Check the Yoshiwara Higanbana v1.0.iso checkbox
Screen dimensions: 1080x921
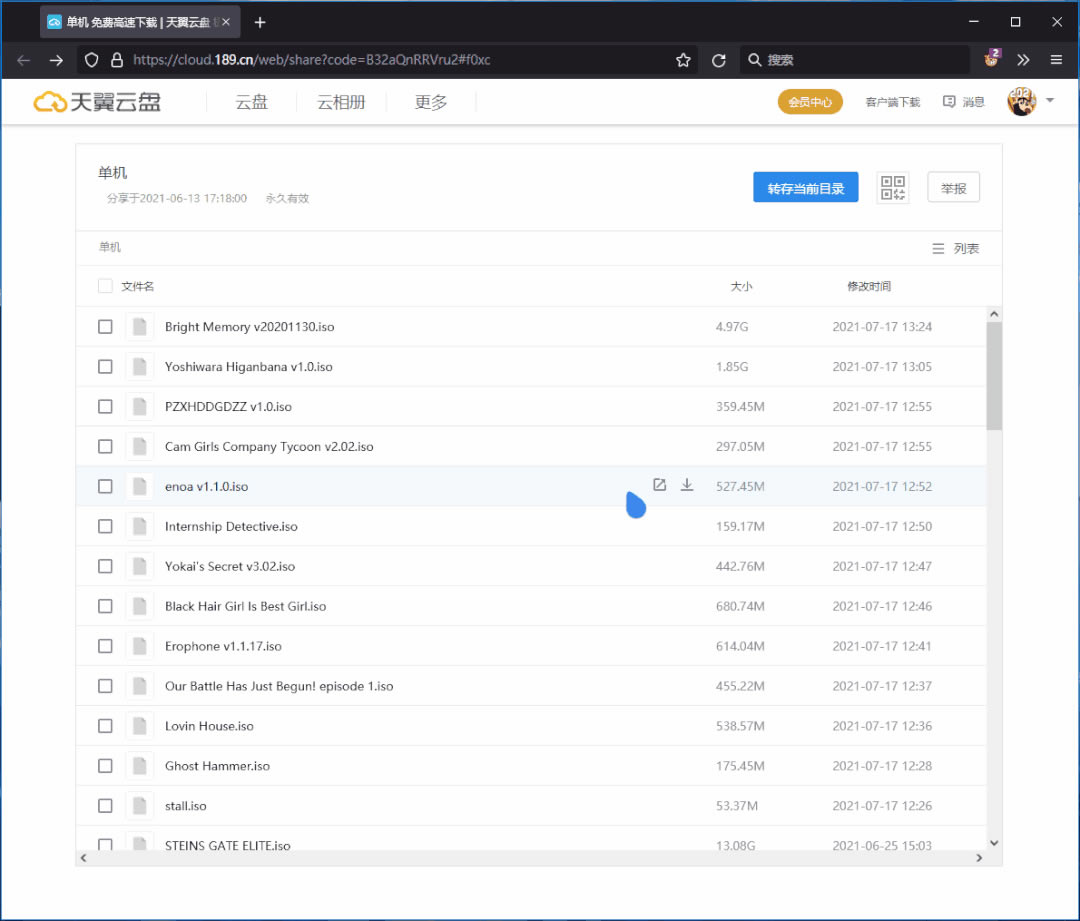(105, 366)
